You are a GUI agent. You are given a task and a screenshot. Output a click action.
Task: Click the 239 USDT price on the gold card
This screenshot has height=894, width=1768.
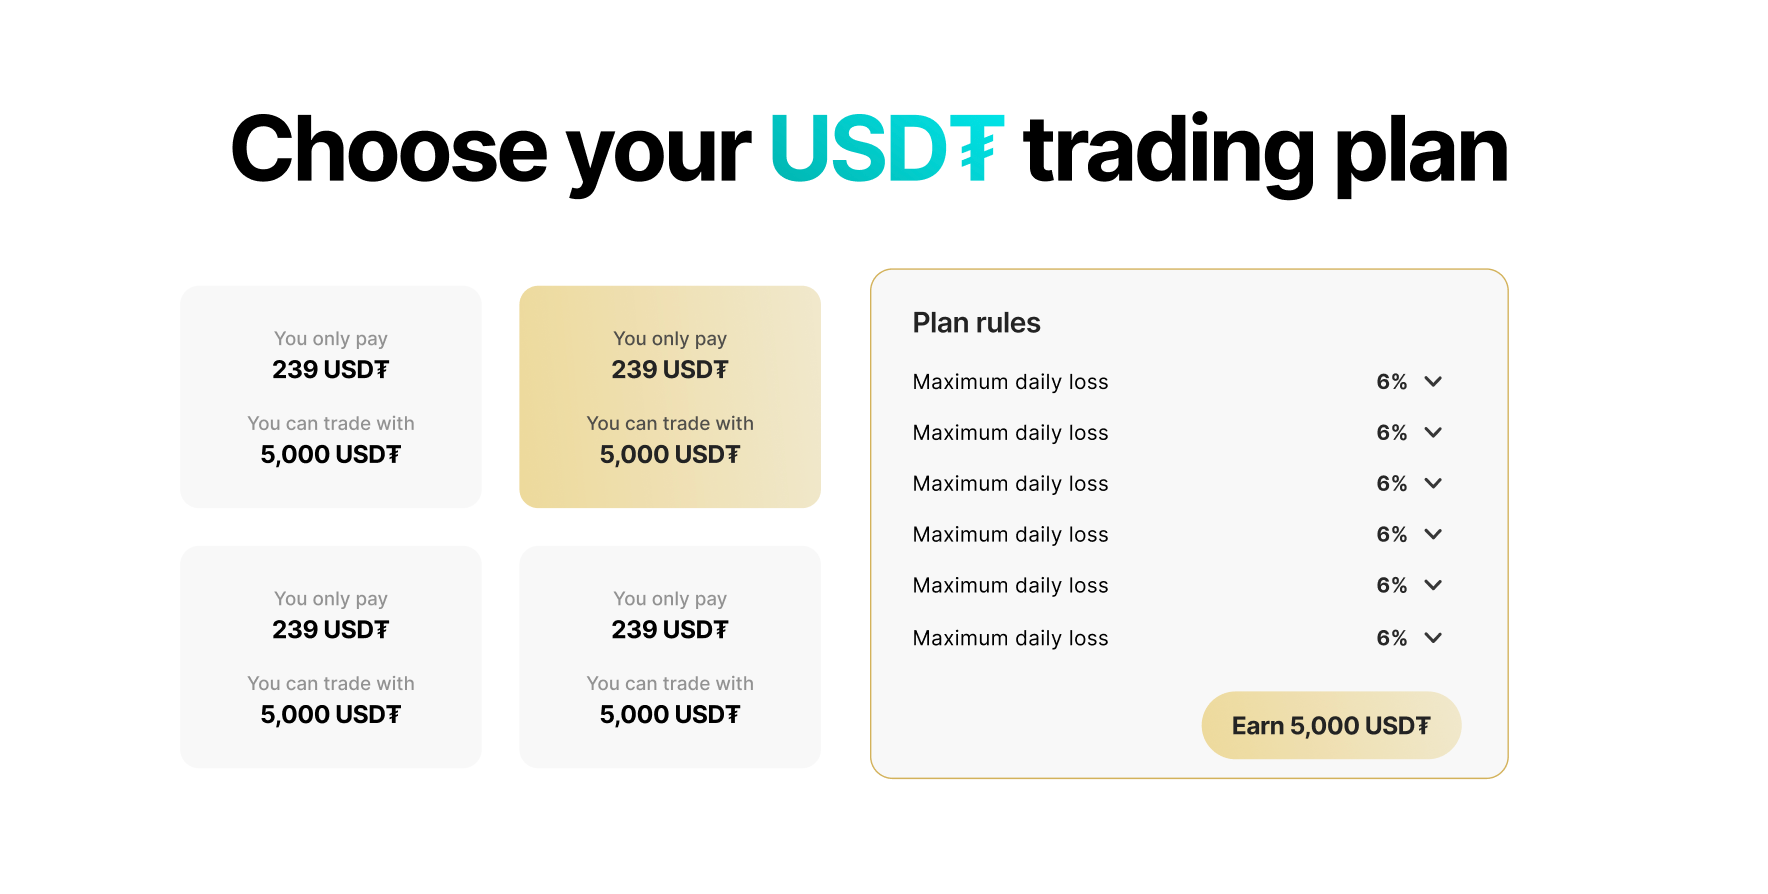(670, 370)
